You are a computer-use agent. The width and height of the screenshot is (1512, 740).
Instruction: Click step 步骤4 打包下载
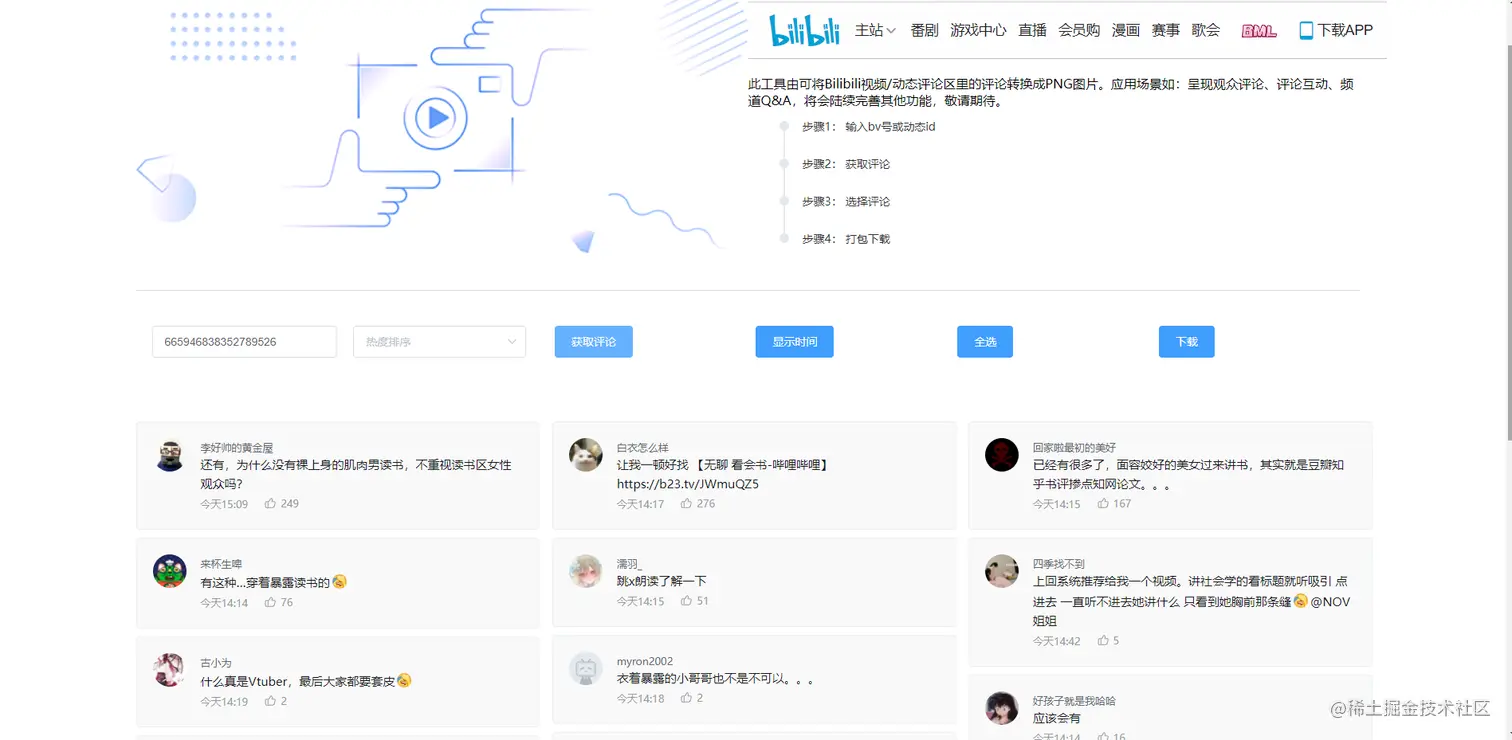click(x=846, y=239)
